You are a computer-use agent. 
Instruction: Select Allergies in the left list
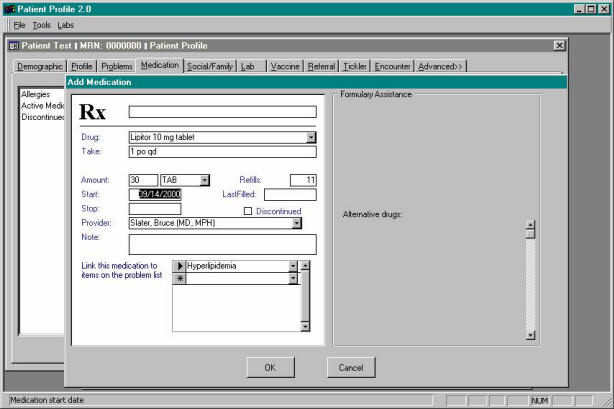36,94
